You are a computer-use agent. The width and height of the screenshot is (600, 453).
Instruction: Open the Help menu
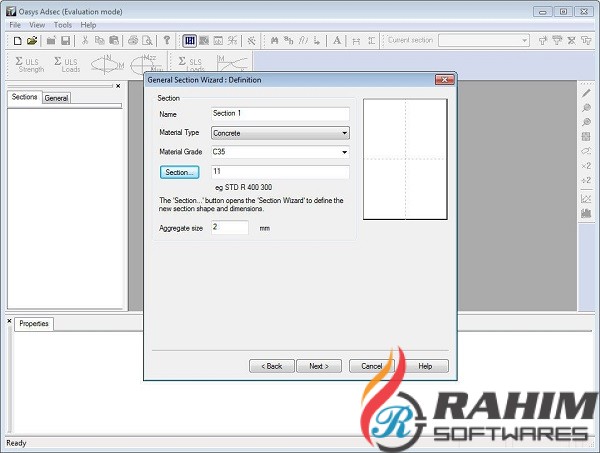[88, 25]
